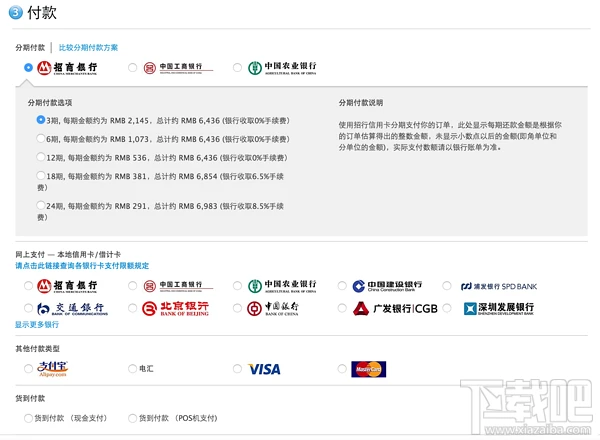Select MasterCard payment radio button
This screenshot has height=440, width=600.
(342, 369)
